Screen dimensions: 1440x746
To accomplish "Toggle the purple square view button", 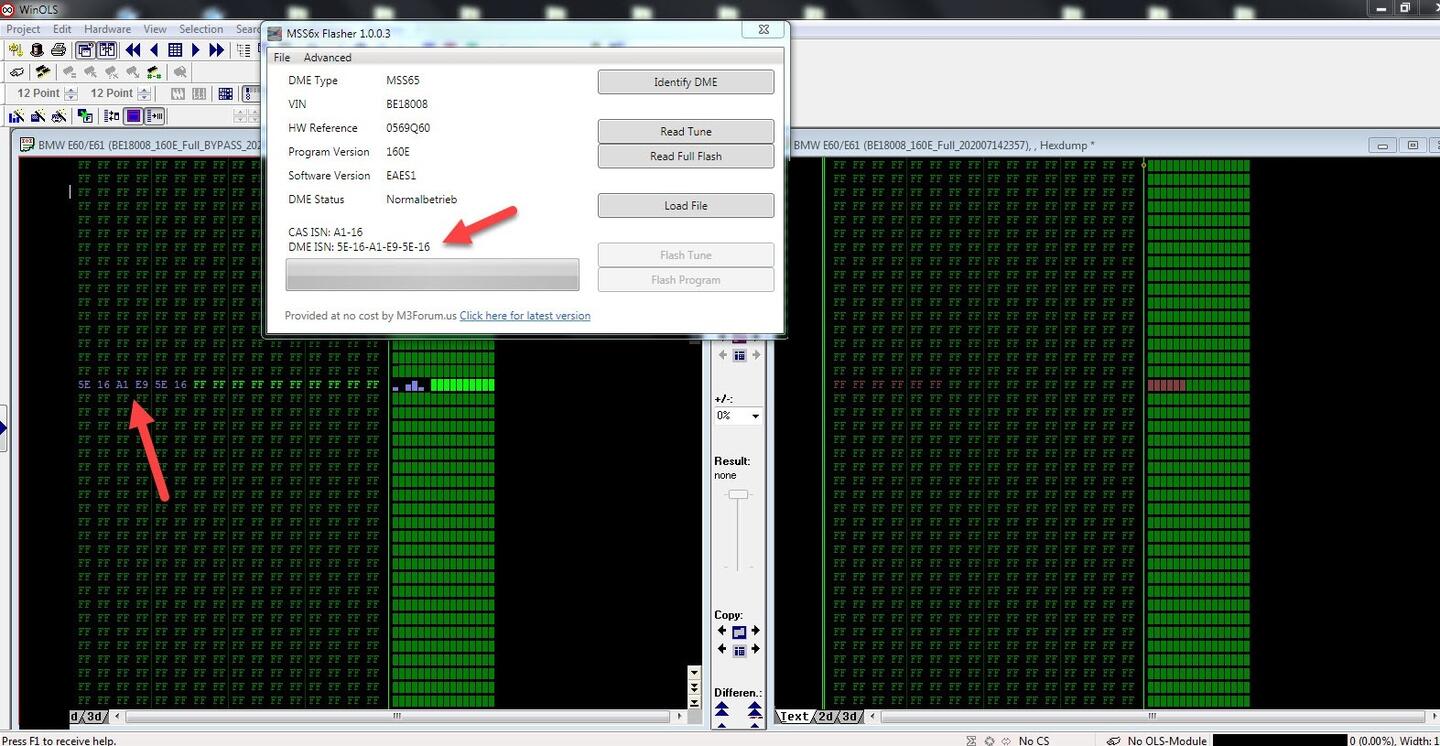I will (133, 116).
